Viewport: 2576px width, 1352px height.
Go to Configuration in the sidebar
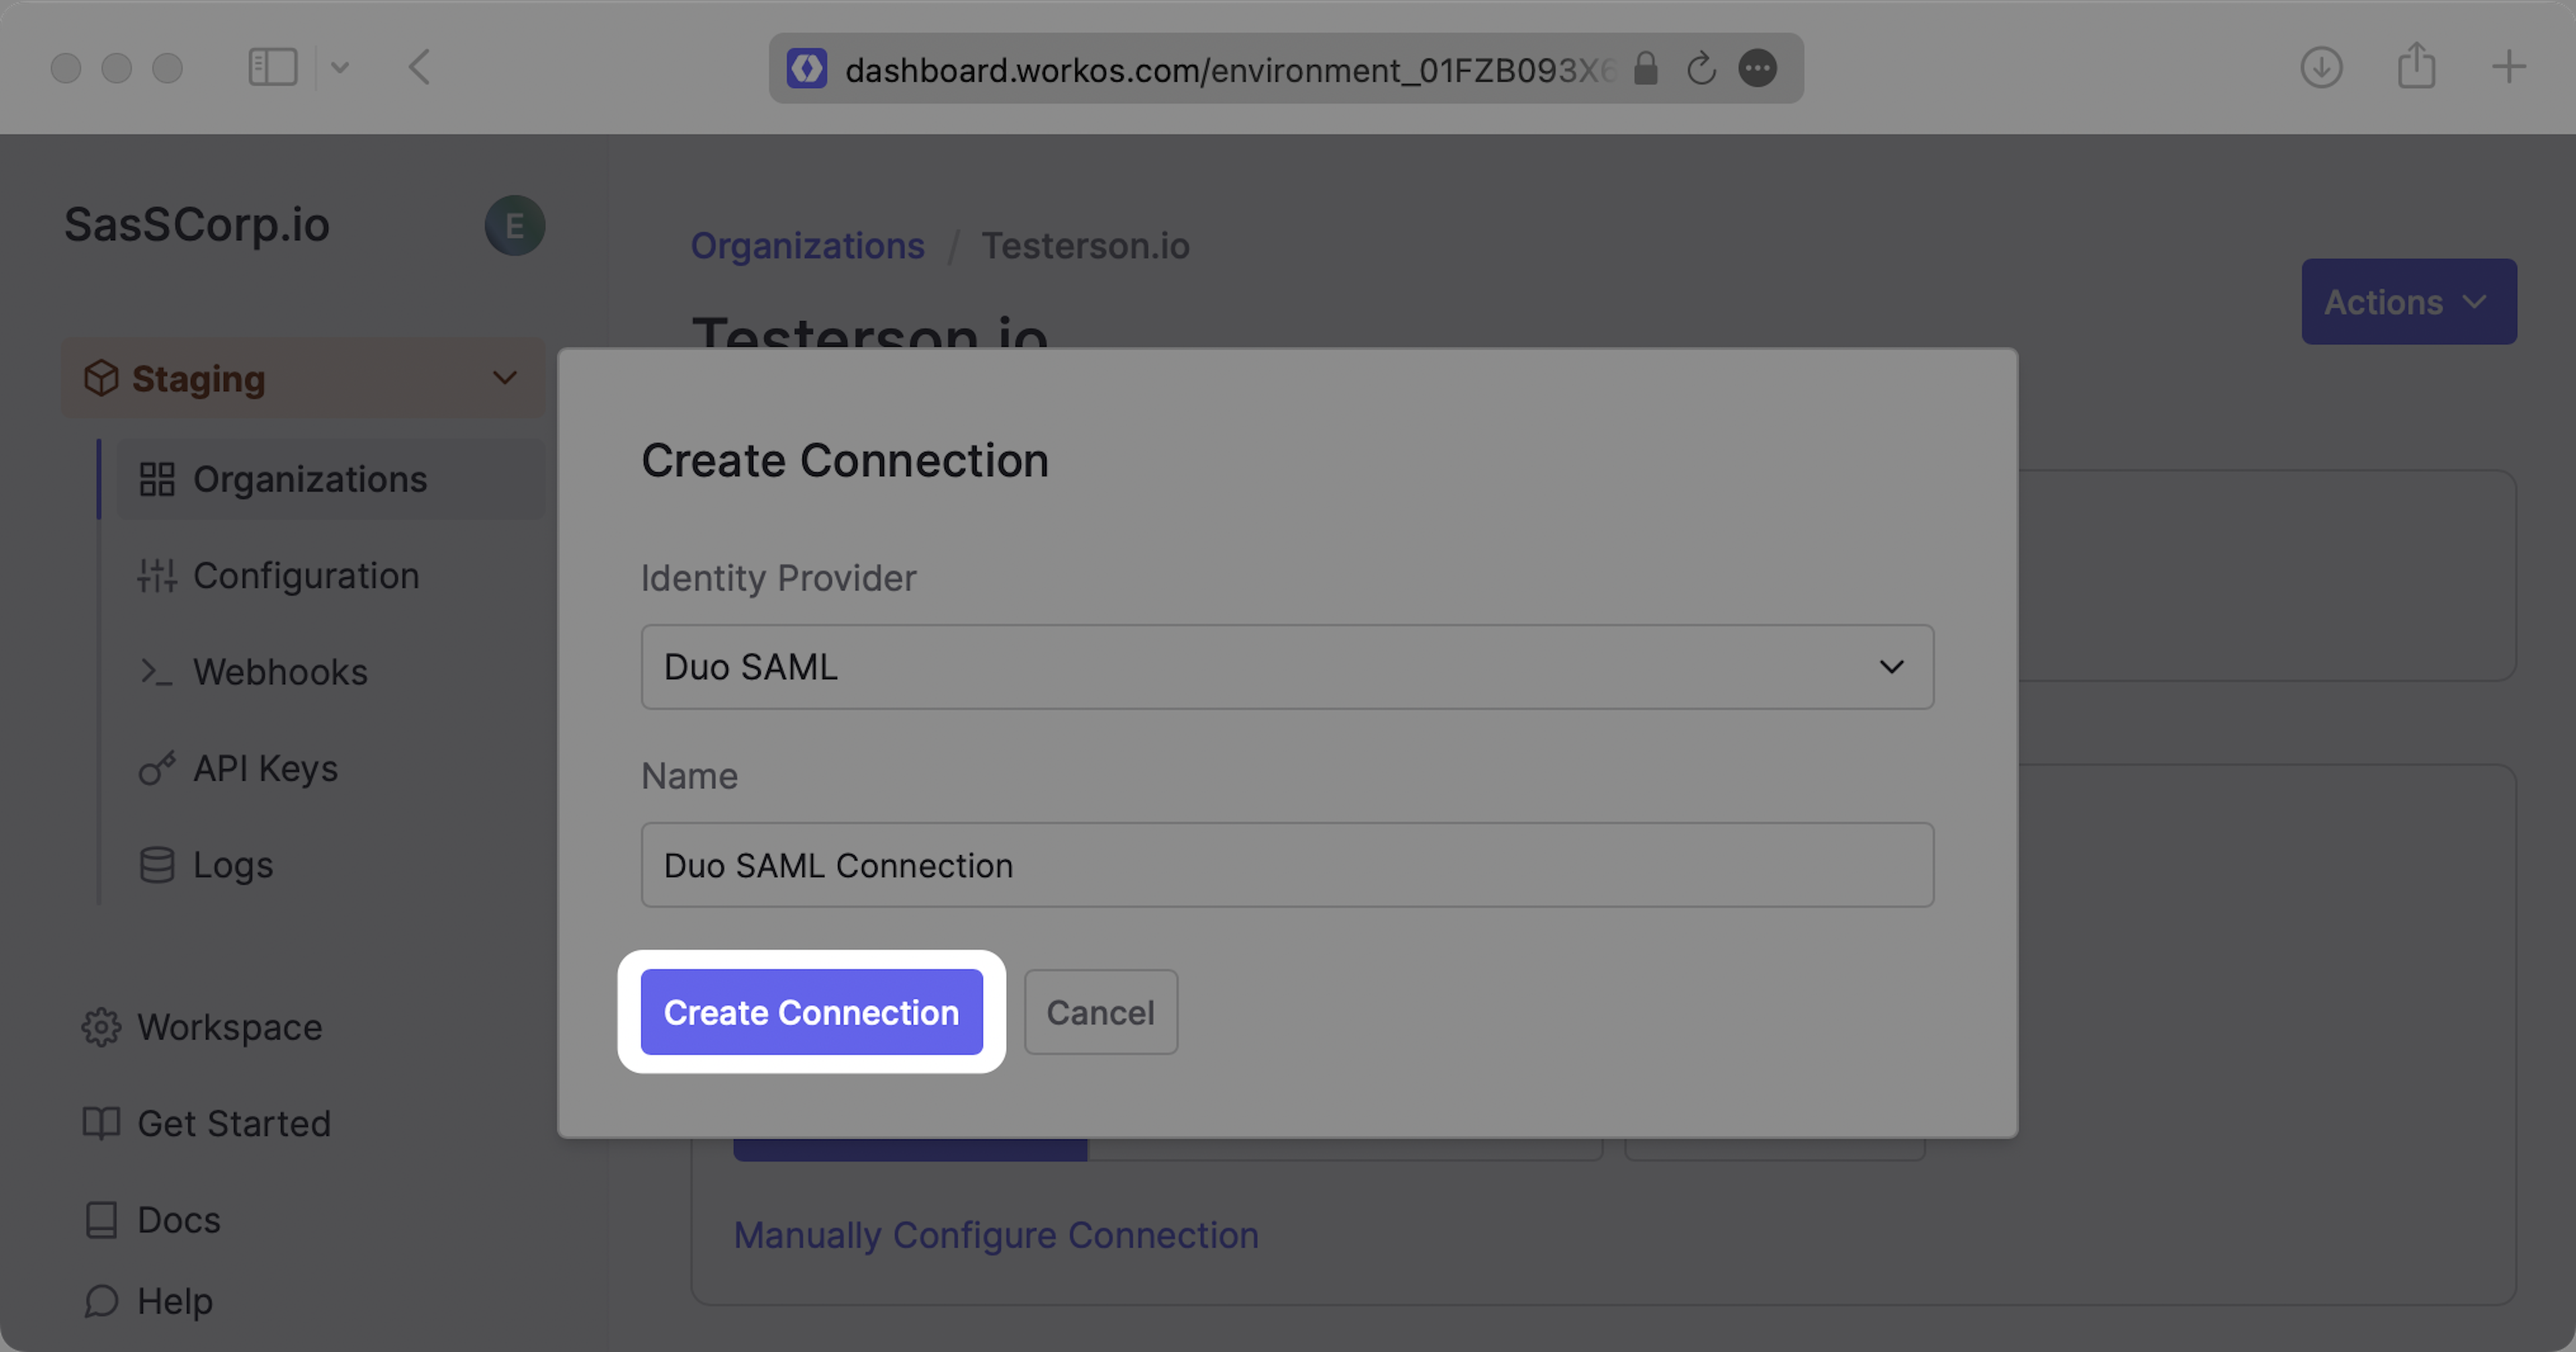pyautogui.click(x=305, y=576)
